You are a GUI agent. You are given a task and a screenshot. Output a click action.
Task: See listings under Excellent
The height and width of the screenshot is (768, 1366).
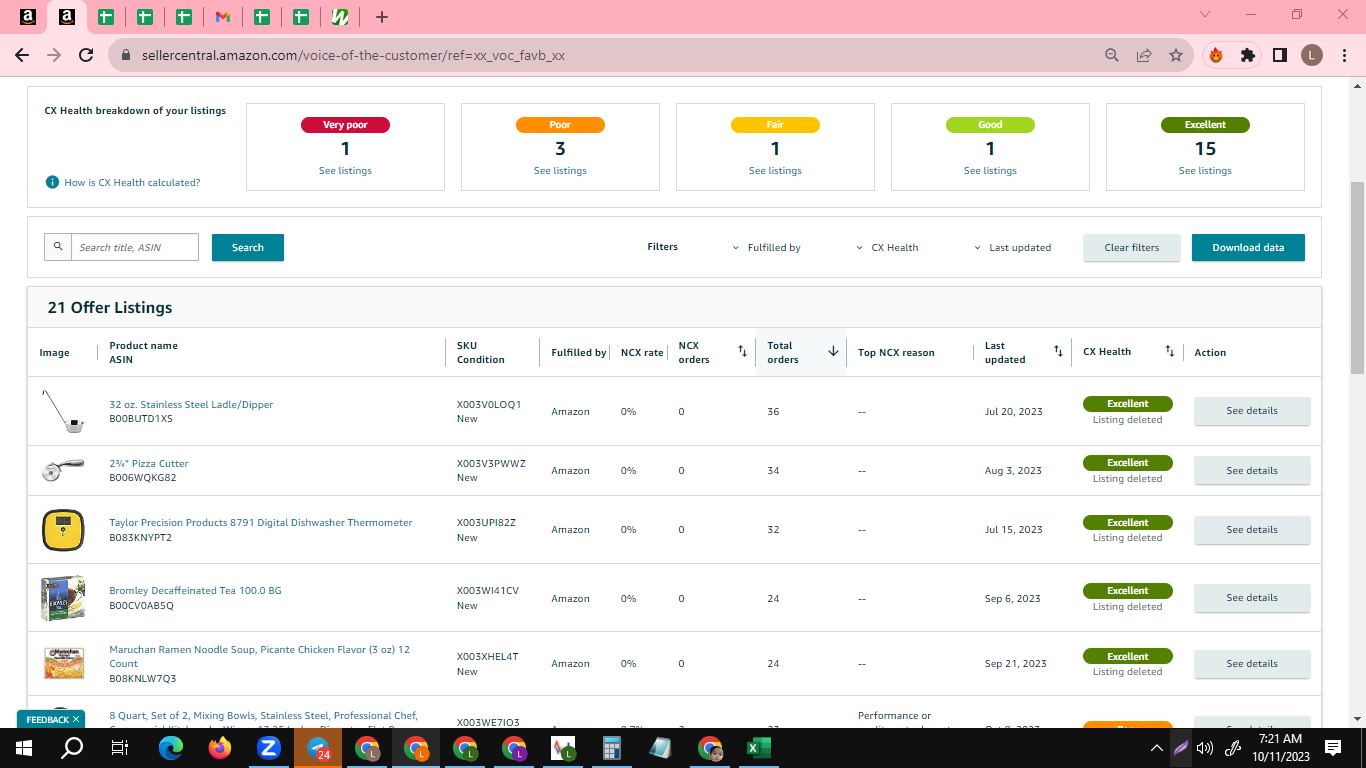[x=1205, y=171]
